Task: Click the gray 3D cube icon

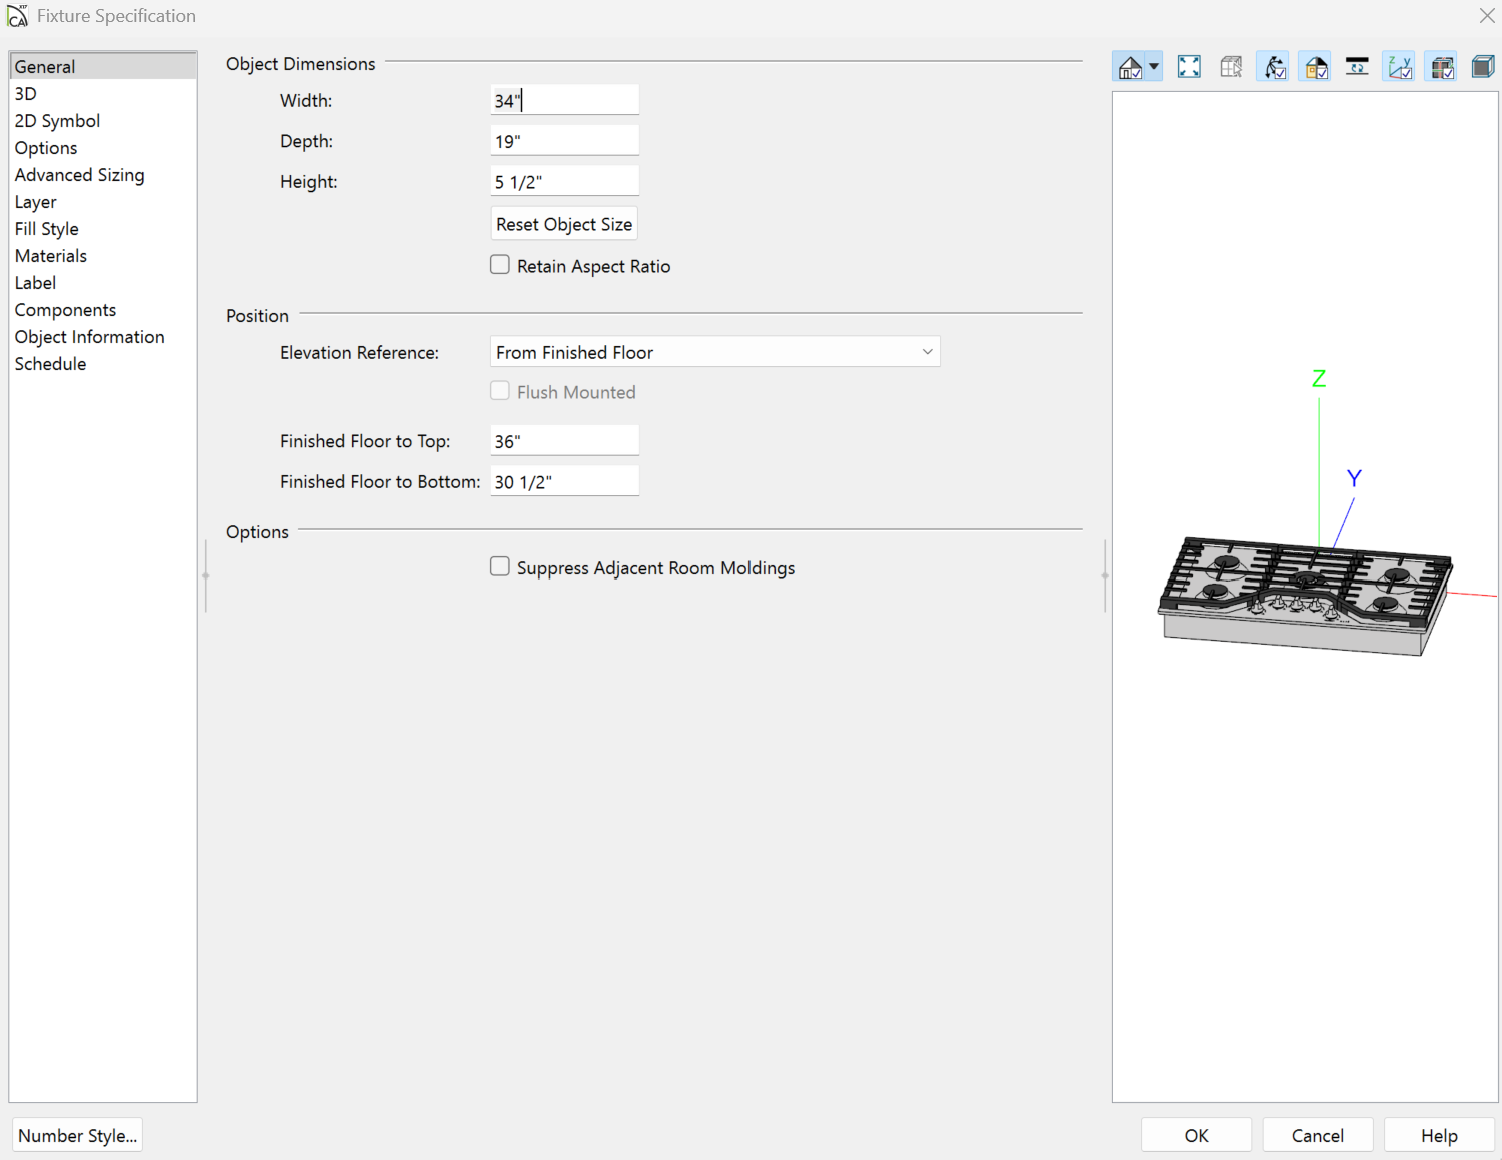Action: coord(1482,67)
